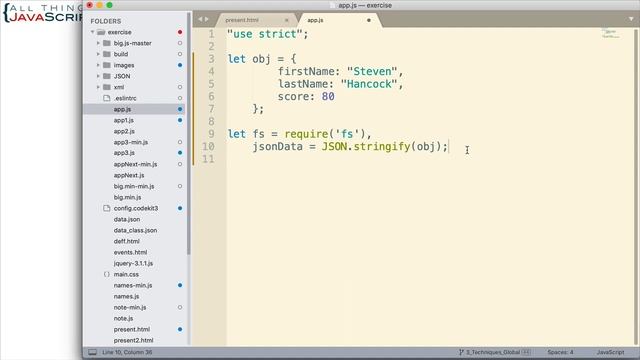Image resolution: width=640 pixels, height=360 pixels.
Task: Click the FOLDERS sidebar heading
Action: point(106,21)
